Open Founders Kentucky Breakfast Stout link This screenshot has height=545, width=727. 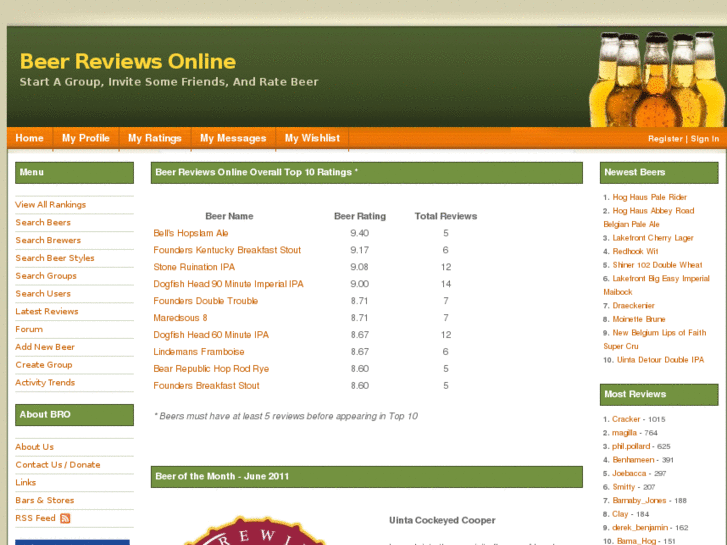(227, 250)
